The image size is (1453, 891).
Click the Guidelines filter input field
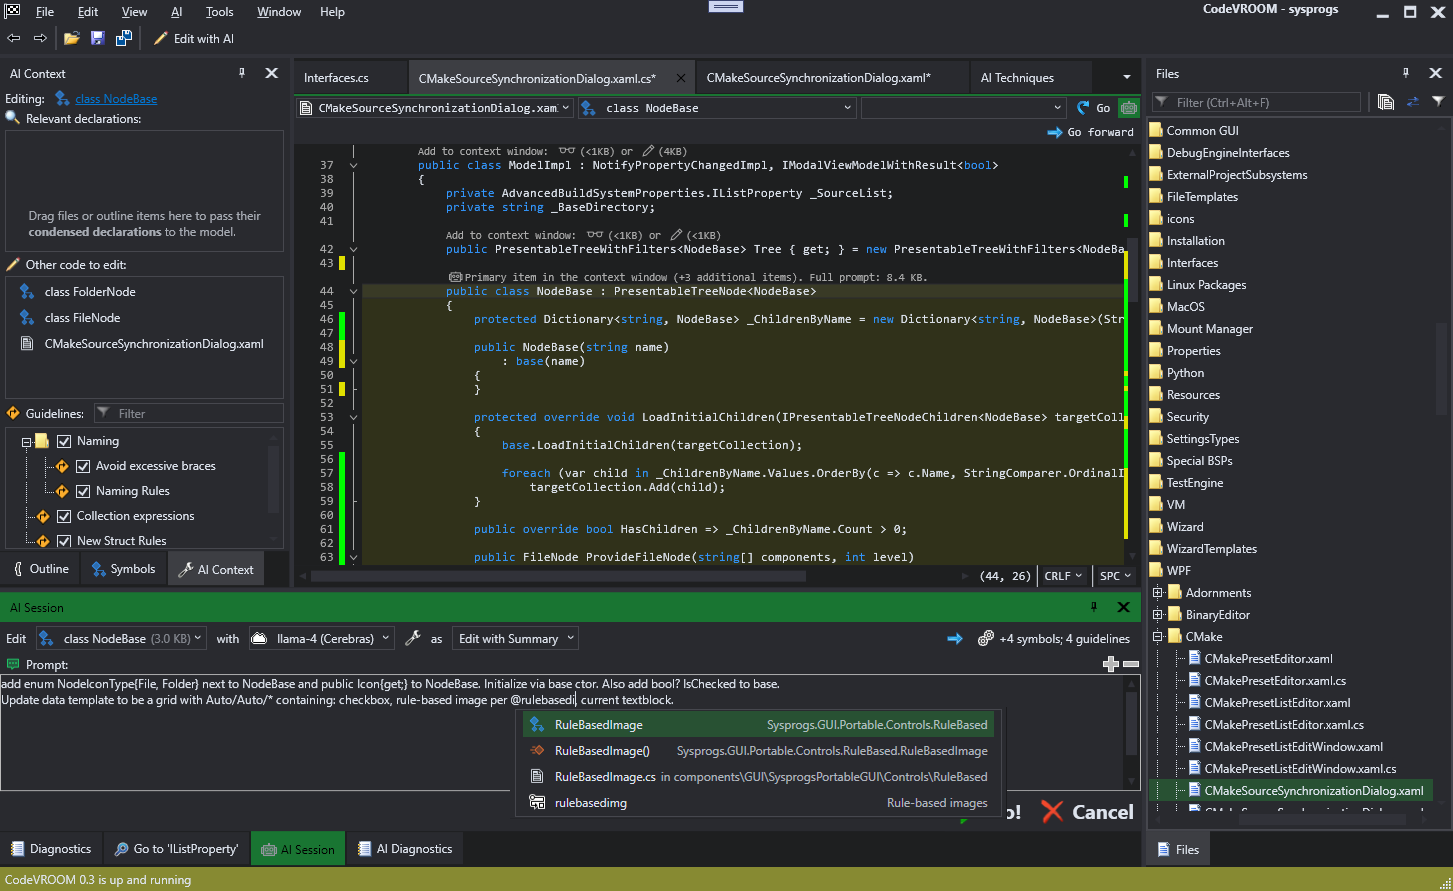(189, 413)
